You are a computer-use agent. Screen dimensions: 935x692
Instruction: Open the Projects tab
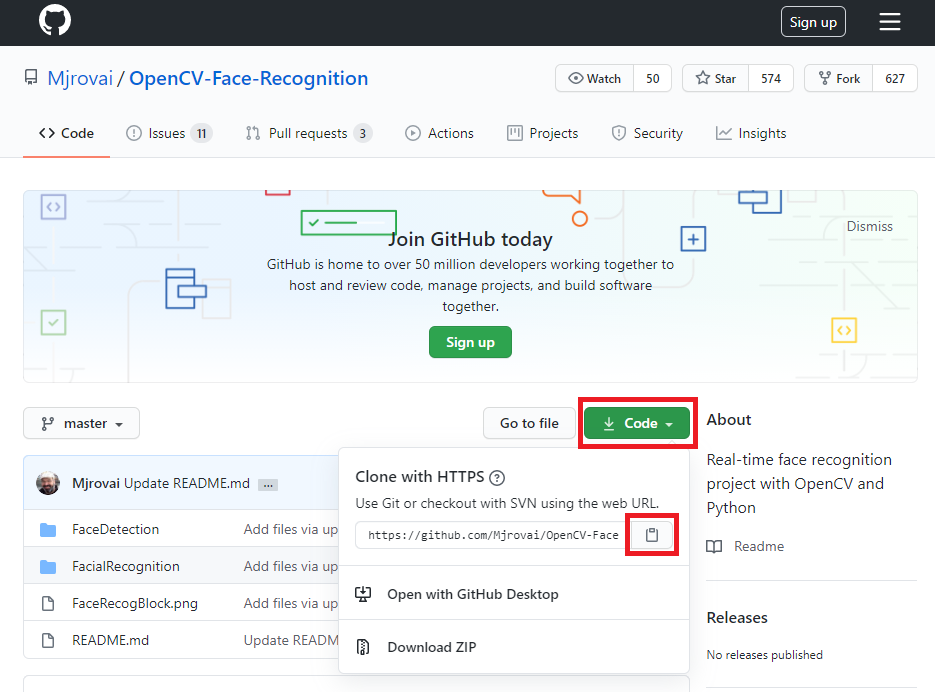tap(543, 133)
